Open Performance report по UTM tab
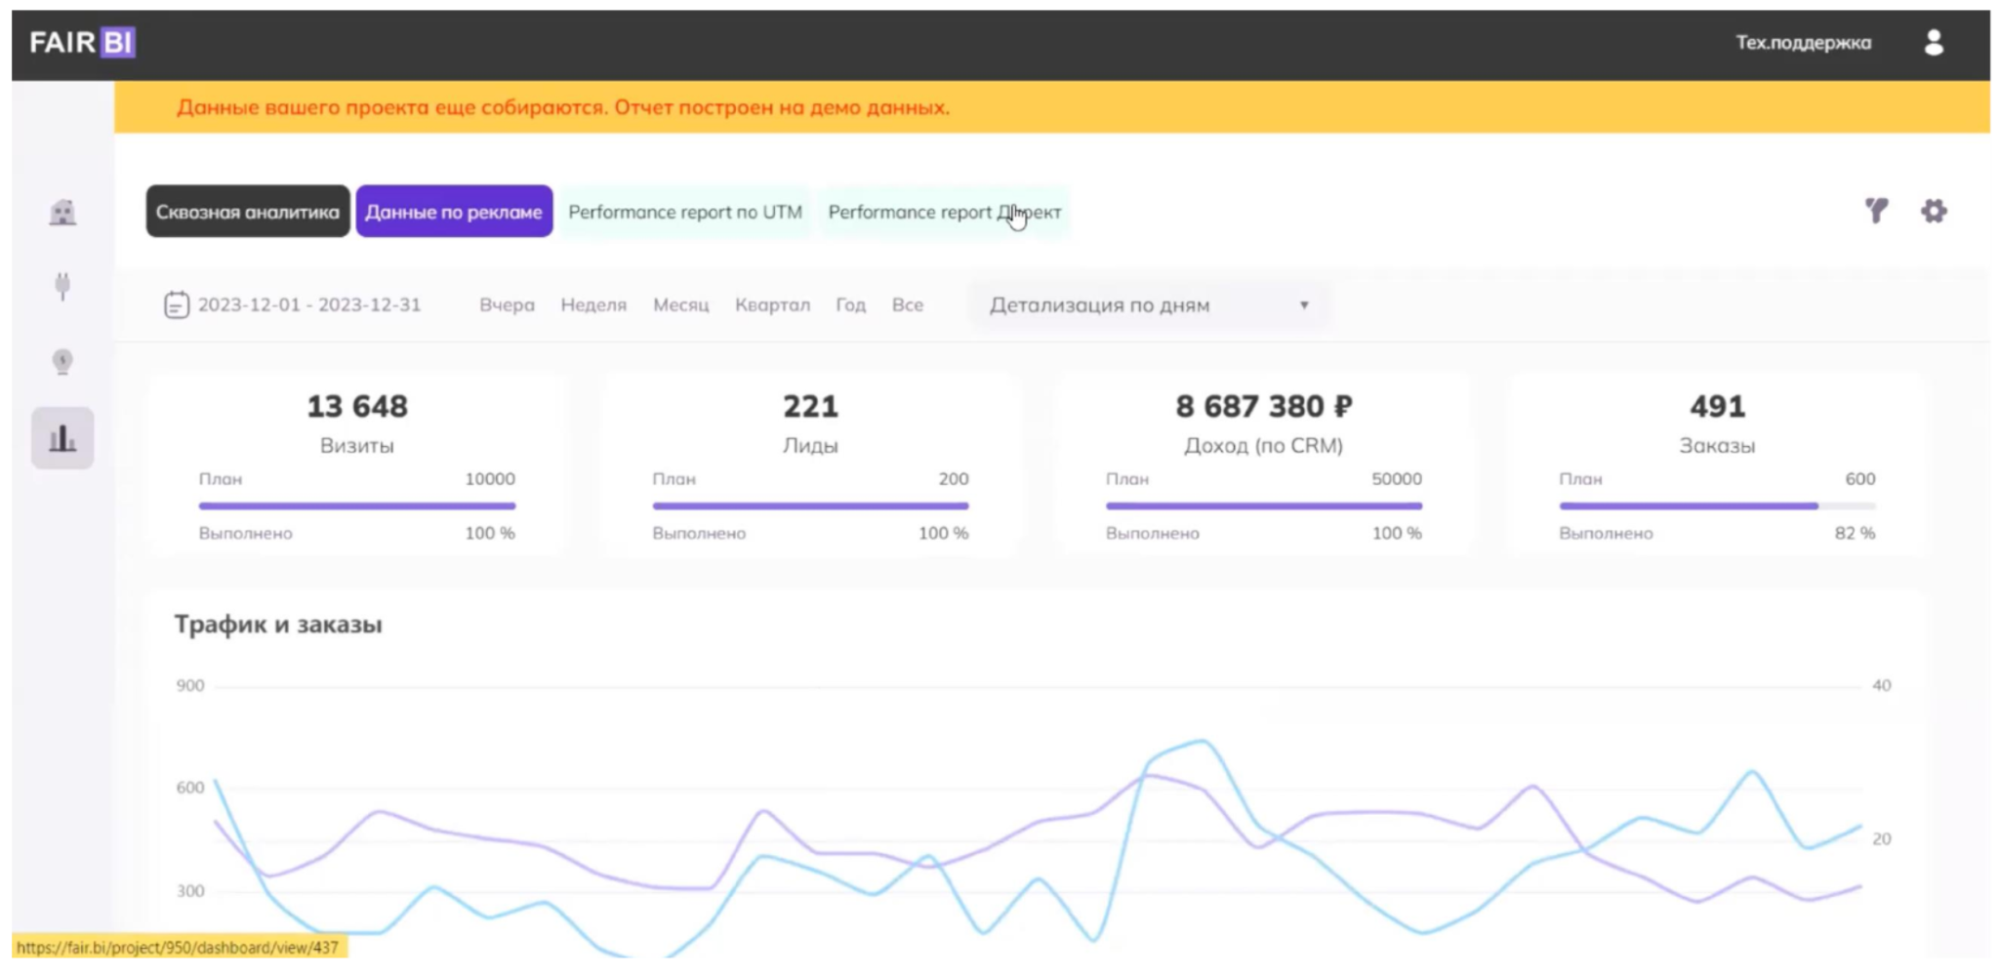Viewport: 1999px width, 966px height. [685, 212]
